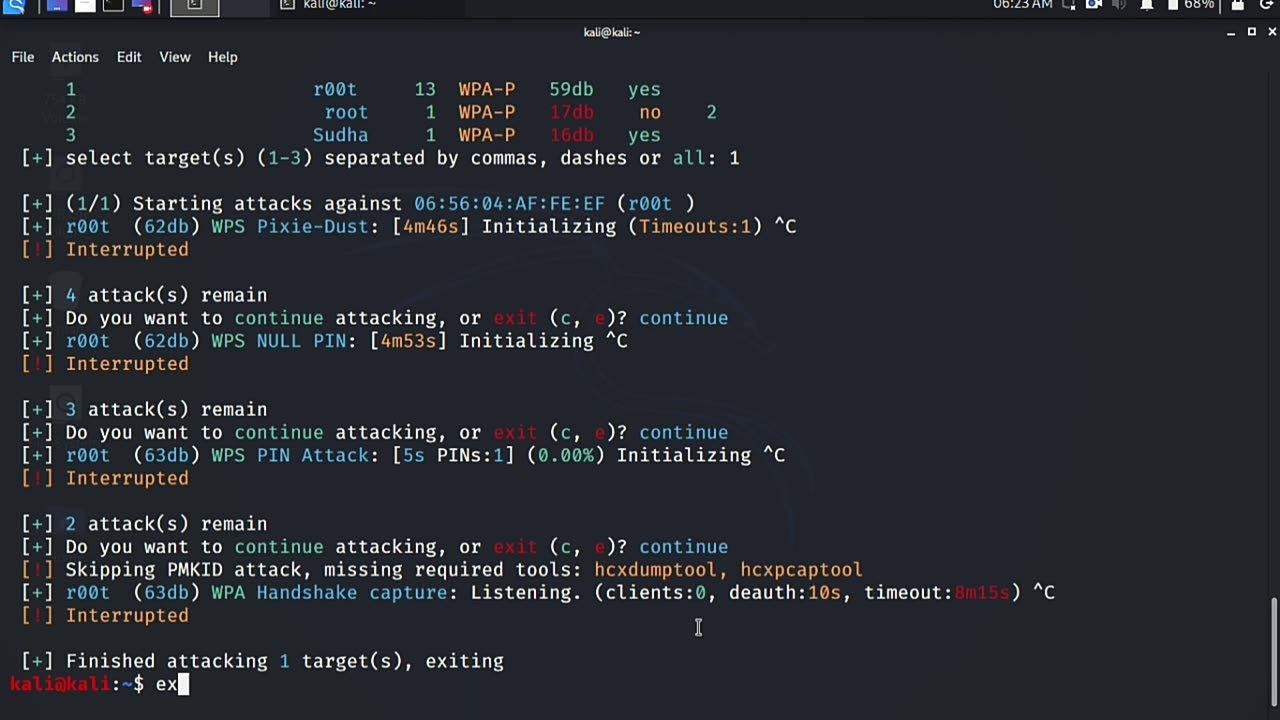Open the File menu
This screenshot has height=720, width=1280.
(x=23, y=57)
